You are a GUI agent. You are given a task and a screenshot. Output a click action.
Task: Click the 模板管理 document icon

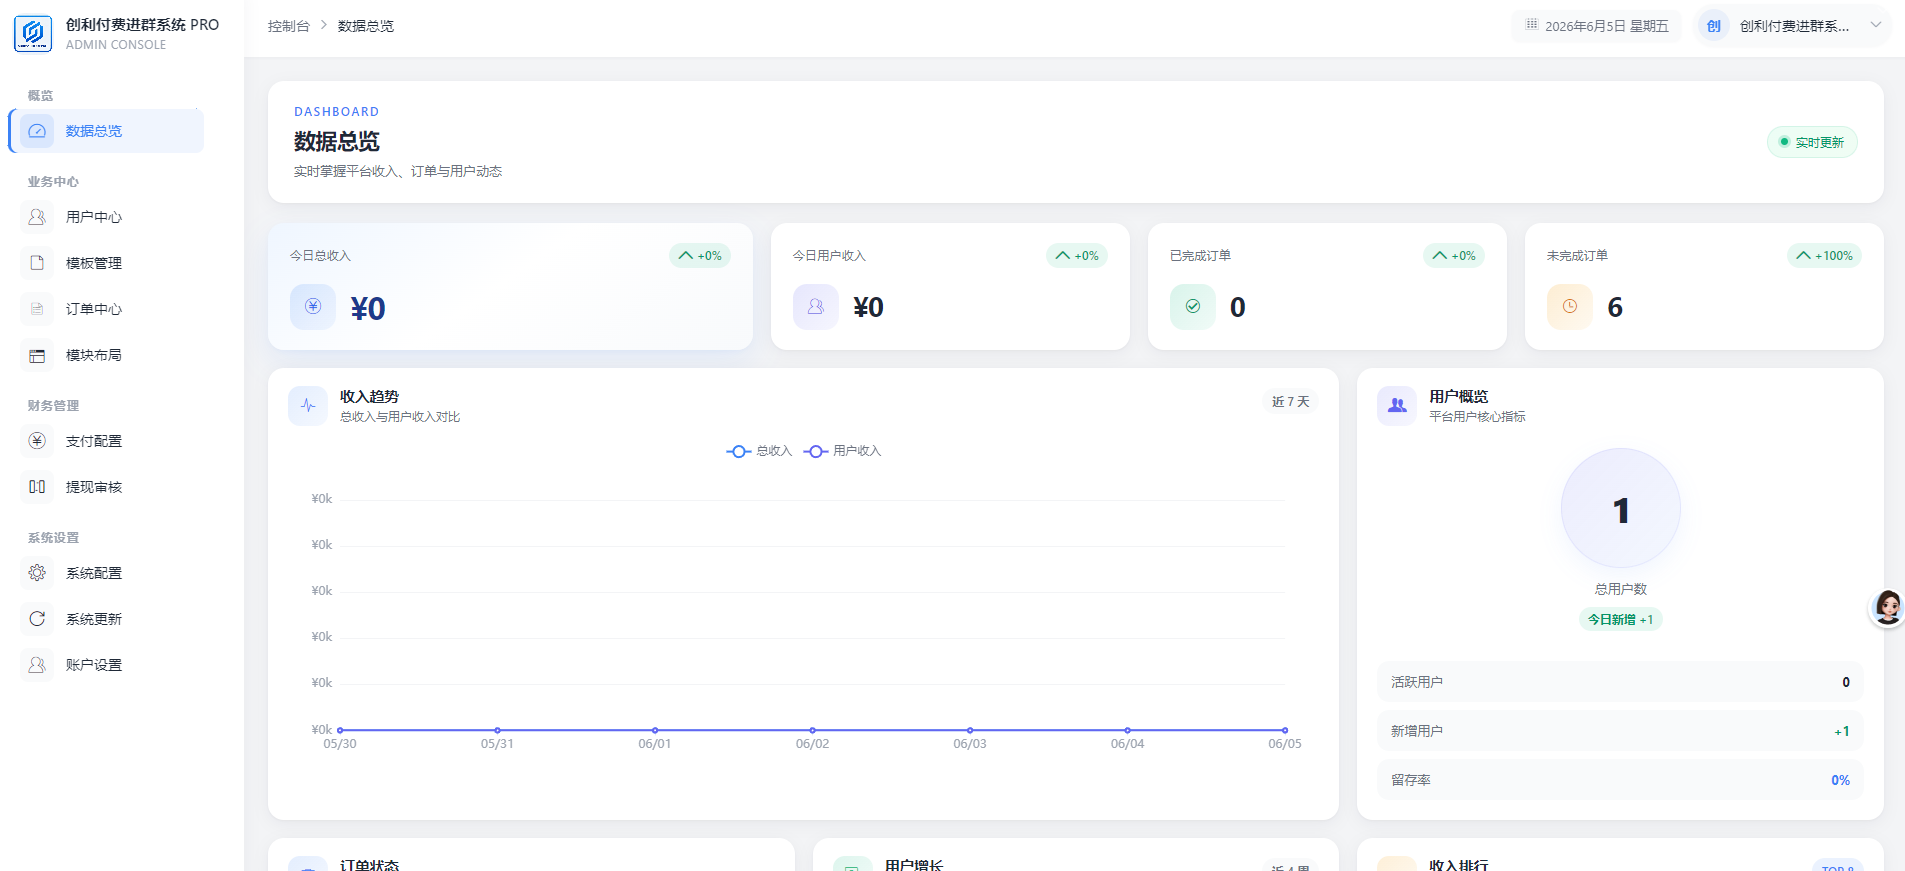tap(37, 263)
